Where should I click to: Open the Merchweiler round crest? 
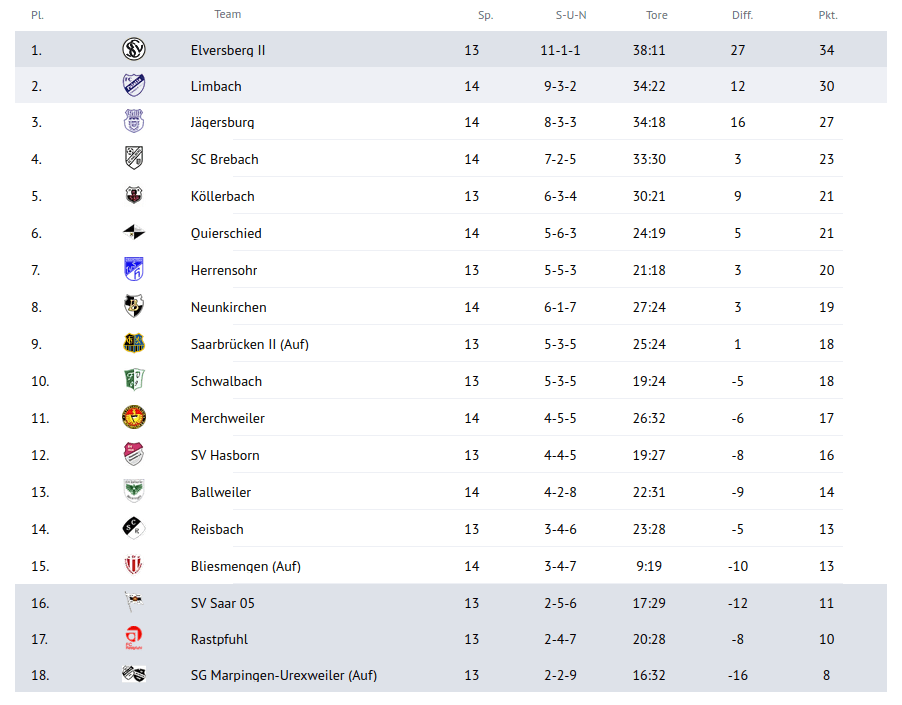[x=133, y=418]
